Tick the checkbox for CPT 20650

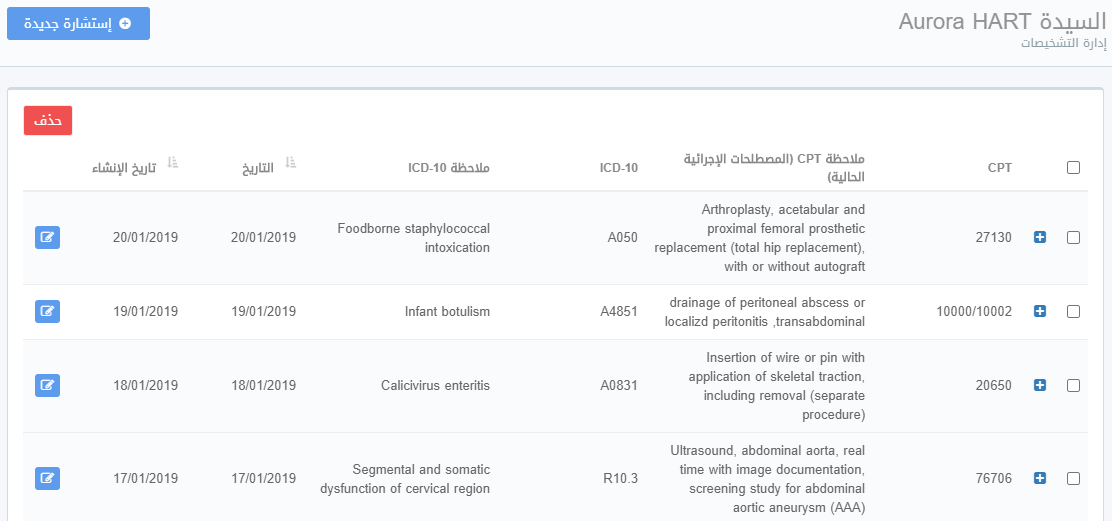pyautogui.click(x=1073, y=385)
